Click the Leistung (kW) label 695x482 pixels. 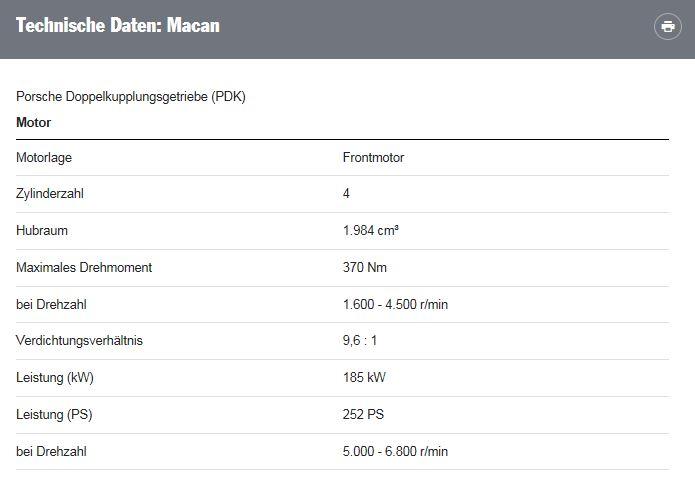[x=55, y=378]
